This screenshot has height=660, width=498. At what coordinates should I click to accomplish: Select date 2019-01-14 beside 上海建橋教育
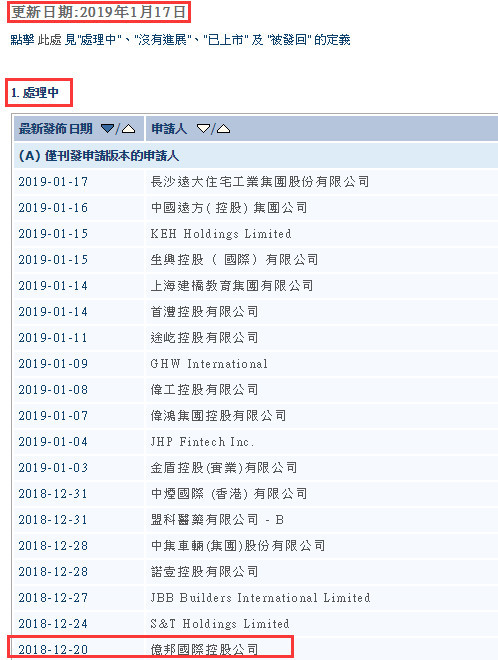tap(53, 286)
